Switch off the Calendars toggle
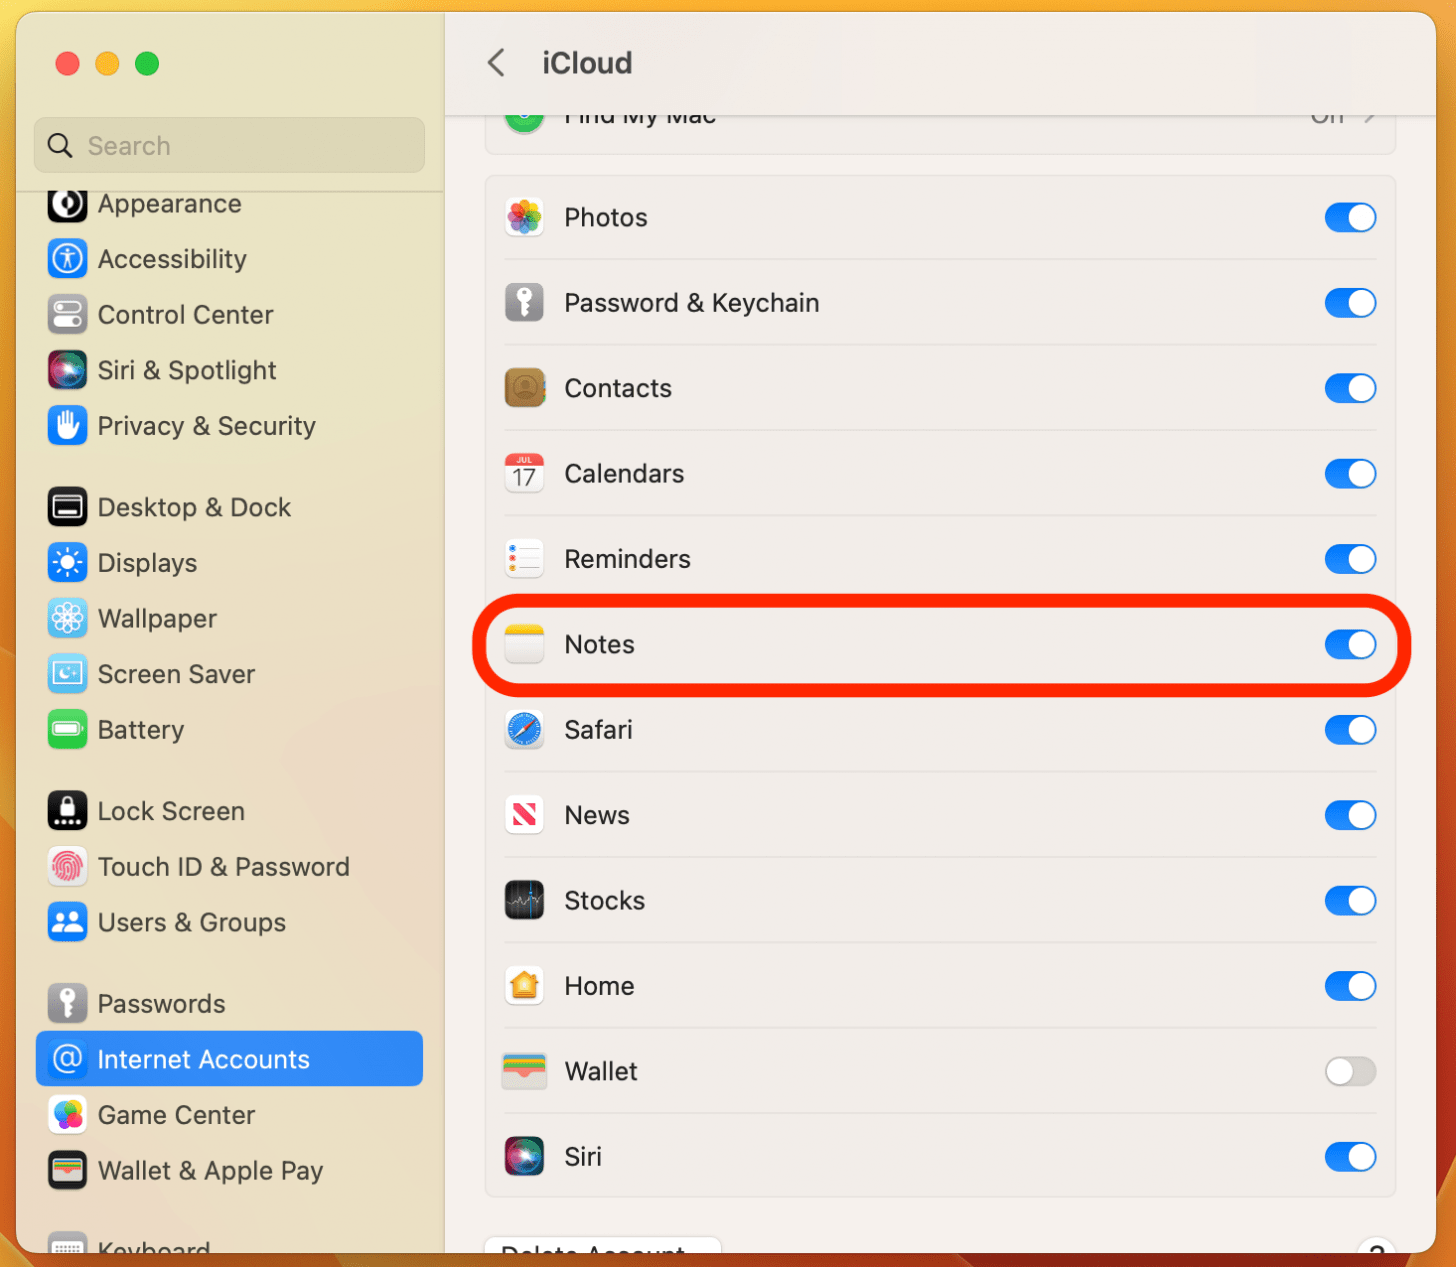1456x1267 pixels. click(1350, 473)
